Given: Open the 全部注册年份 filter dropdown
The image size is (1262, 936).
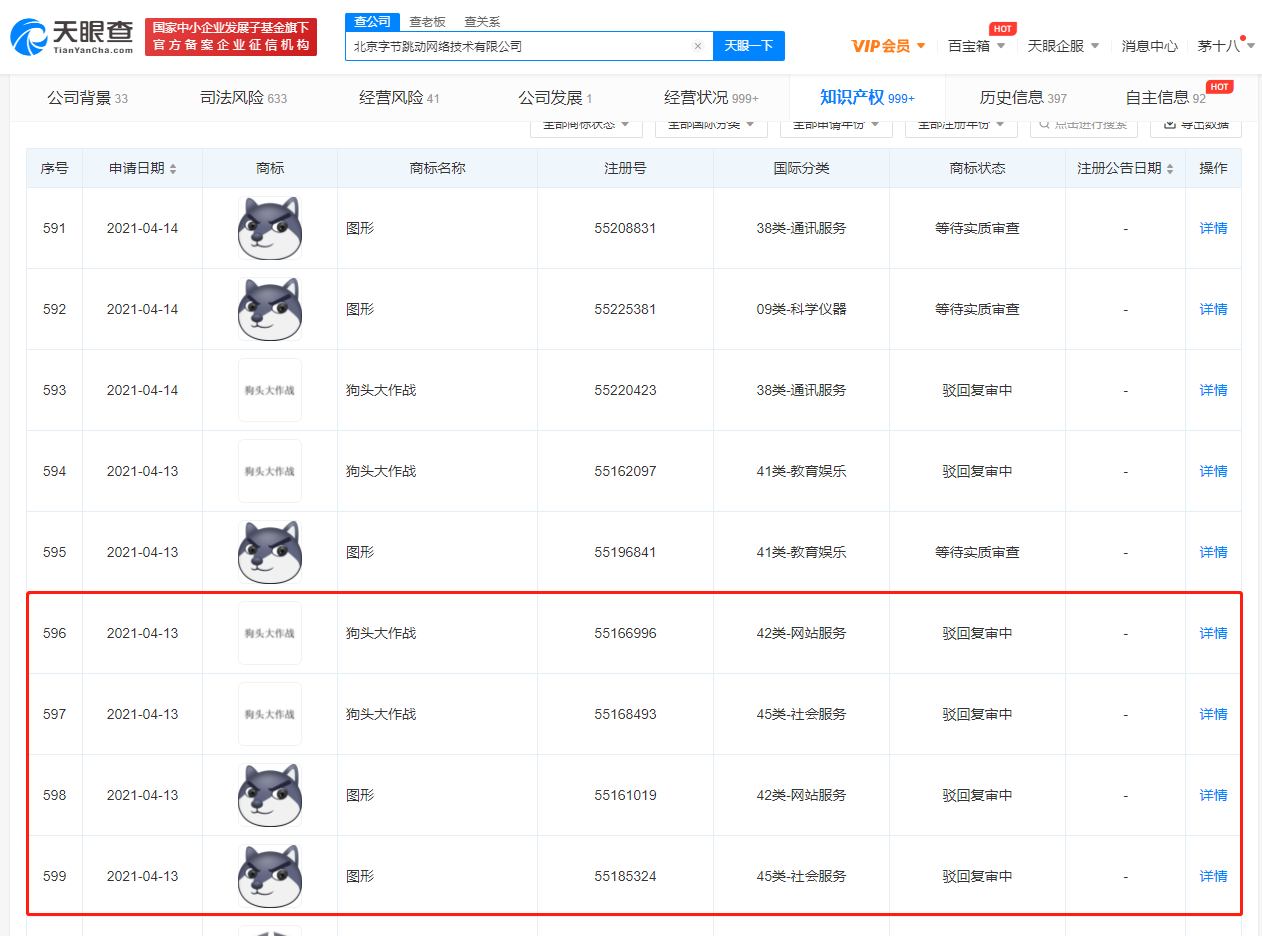Looking at the screenshot, I should tap(961, 125).
